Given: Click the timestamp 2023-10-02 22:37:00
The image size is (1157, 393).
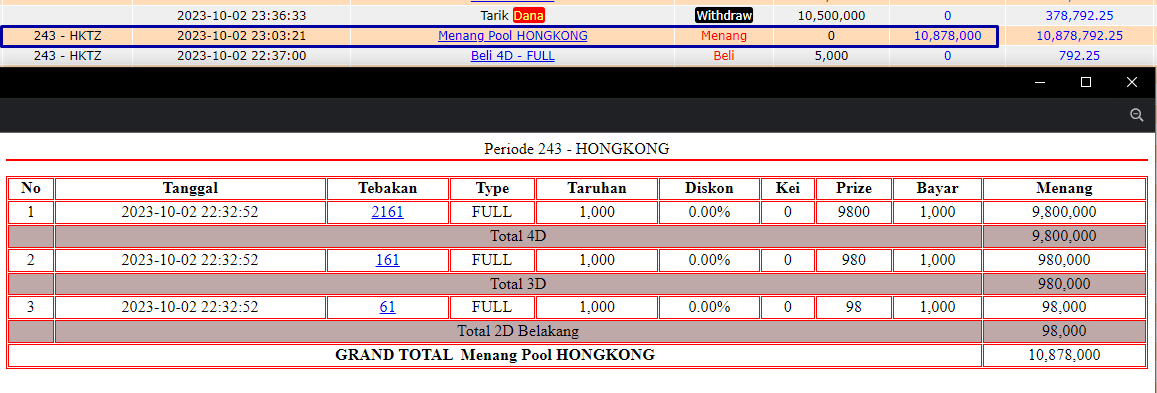Looking at the screenshot, I should tap(241, 55).
